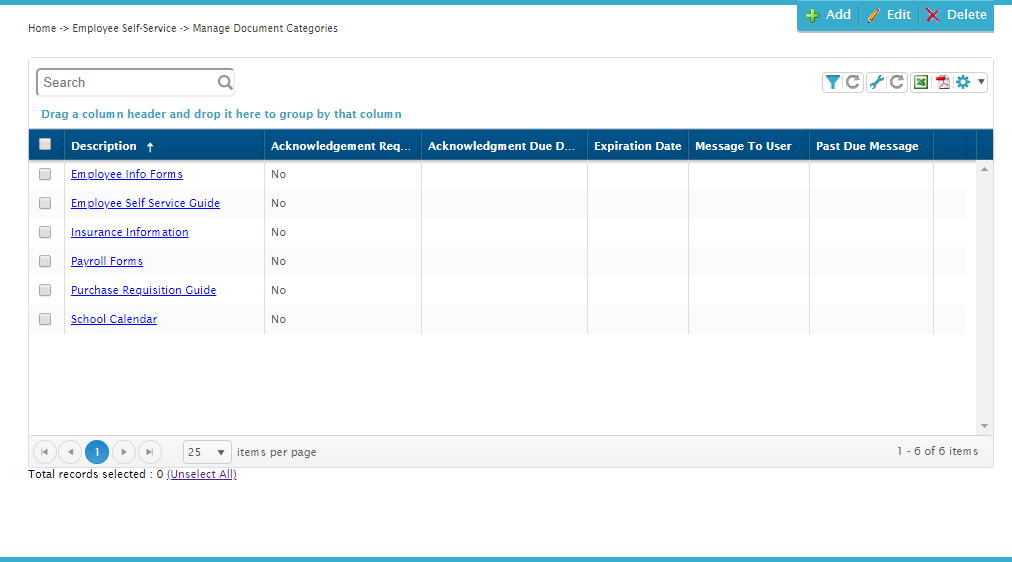1012x562 pixels.
Task: Click the reset arrow beside the funnel icon
Action: point(853,82)
